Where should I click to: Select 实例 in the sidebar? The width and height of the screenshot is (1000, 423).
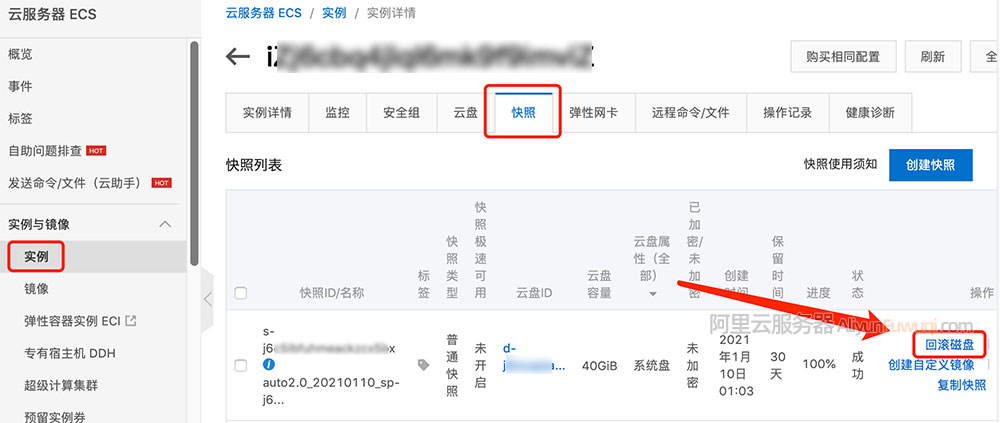[36, 256]
